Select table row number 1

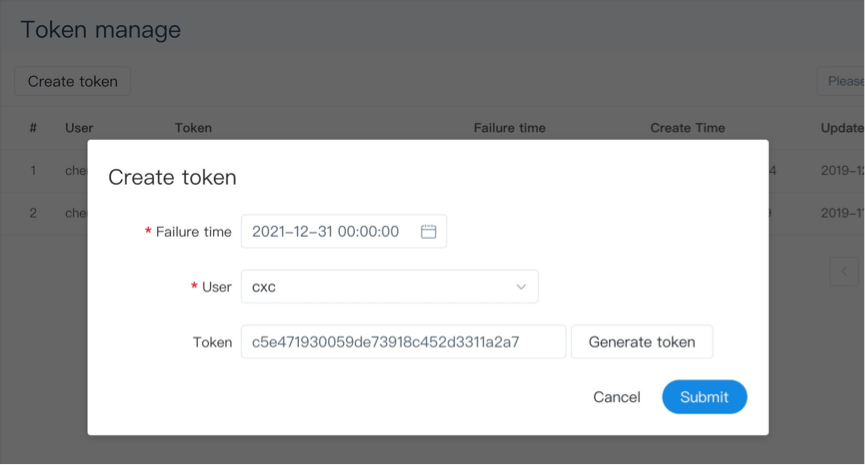(x=33, y=170)
